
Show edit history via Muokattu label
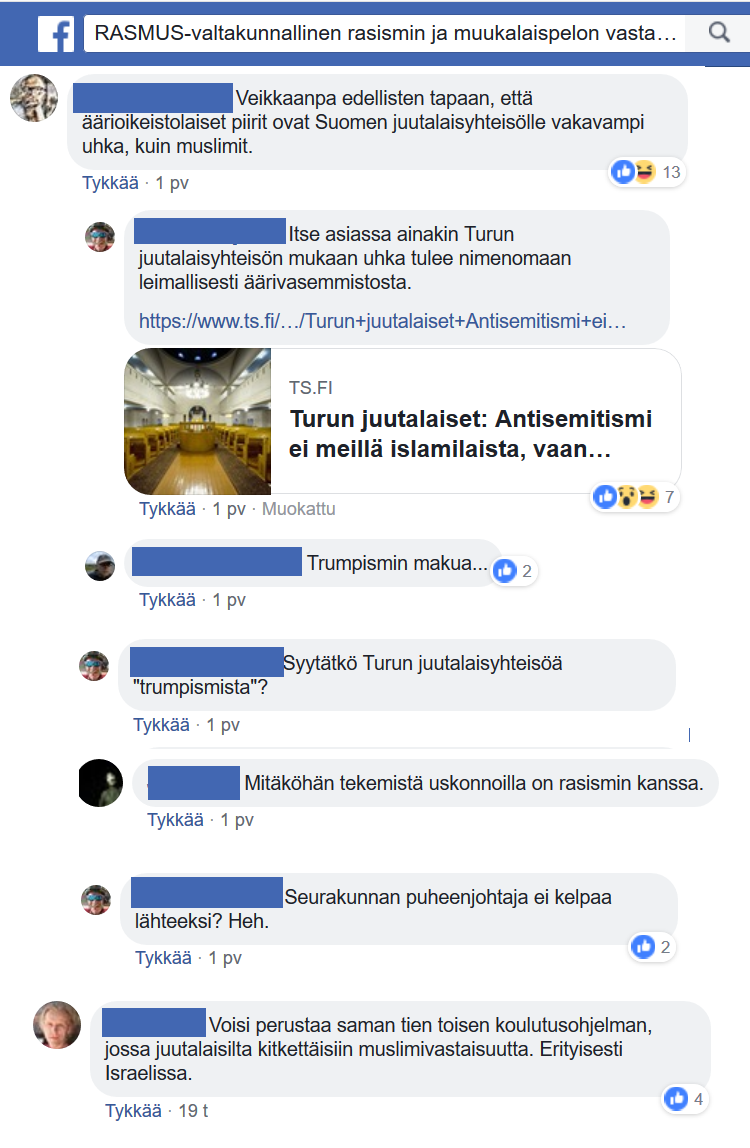pyautogui.click(x=299, y=509)
